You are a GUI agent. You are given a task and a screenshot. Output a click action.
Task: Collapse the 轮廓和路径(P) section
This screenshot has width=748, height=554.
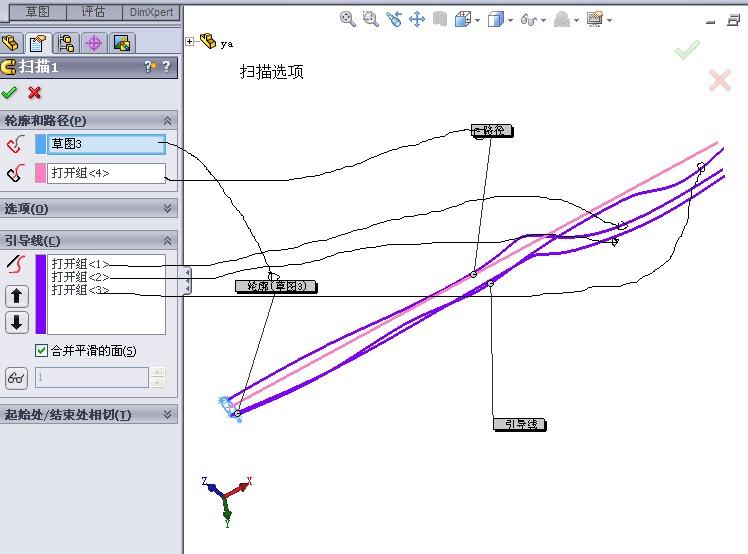167,121
